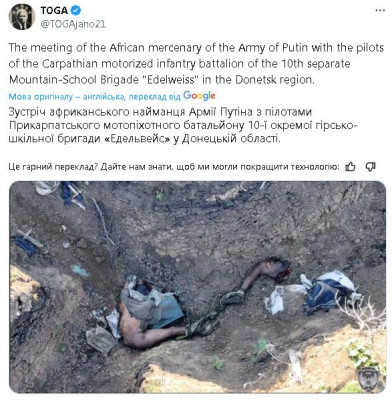Click the emblem watermark on the attached photo
Image resolution: width=392 pixels, height=400 pixels.
click(368, 379)
